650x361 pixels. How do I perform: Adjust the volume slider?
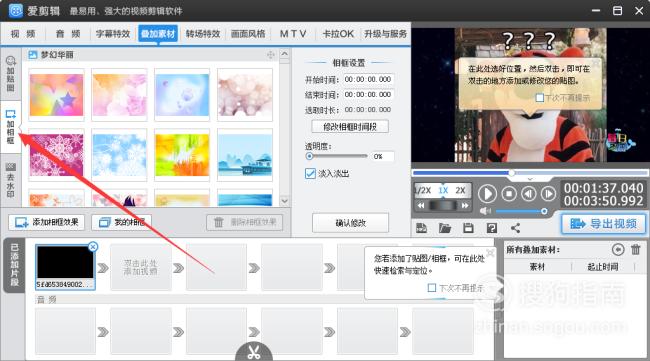pyautogui.click(x=521, y=211)
